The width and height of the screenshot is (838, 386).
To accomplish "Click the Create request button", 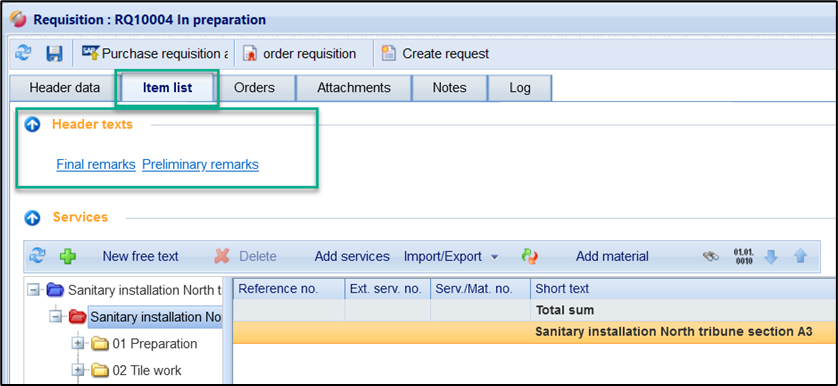I will (x=435, y=53).
